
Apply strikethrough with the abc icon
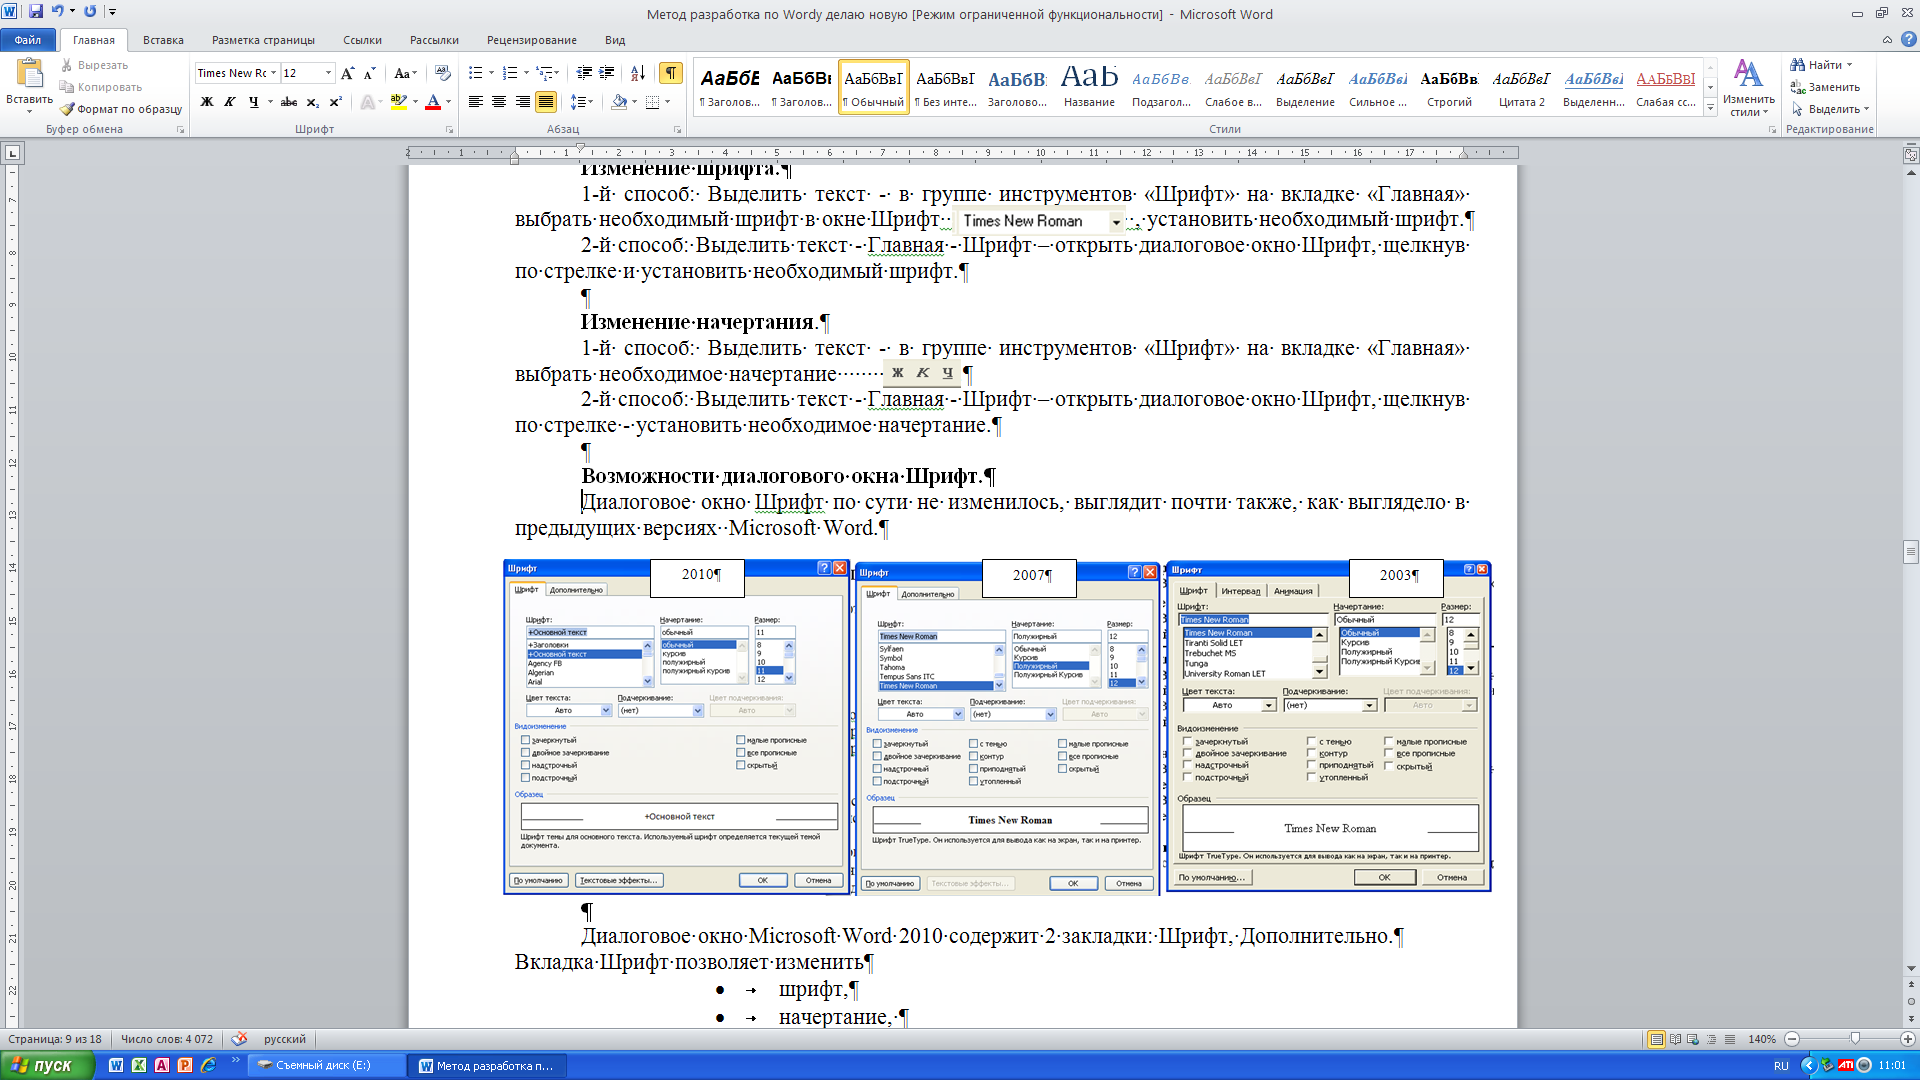pyautogui.click(x=289, y=102)
